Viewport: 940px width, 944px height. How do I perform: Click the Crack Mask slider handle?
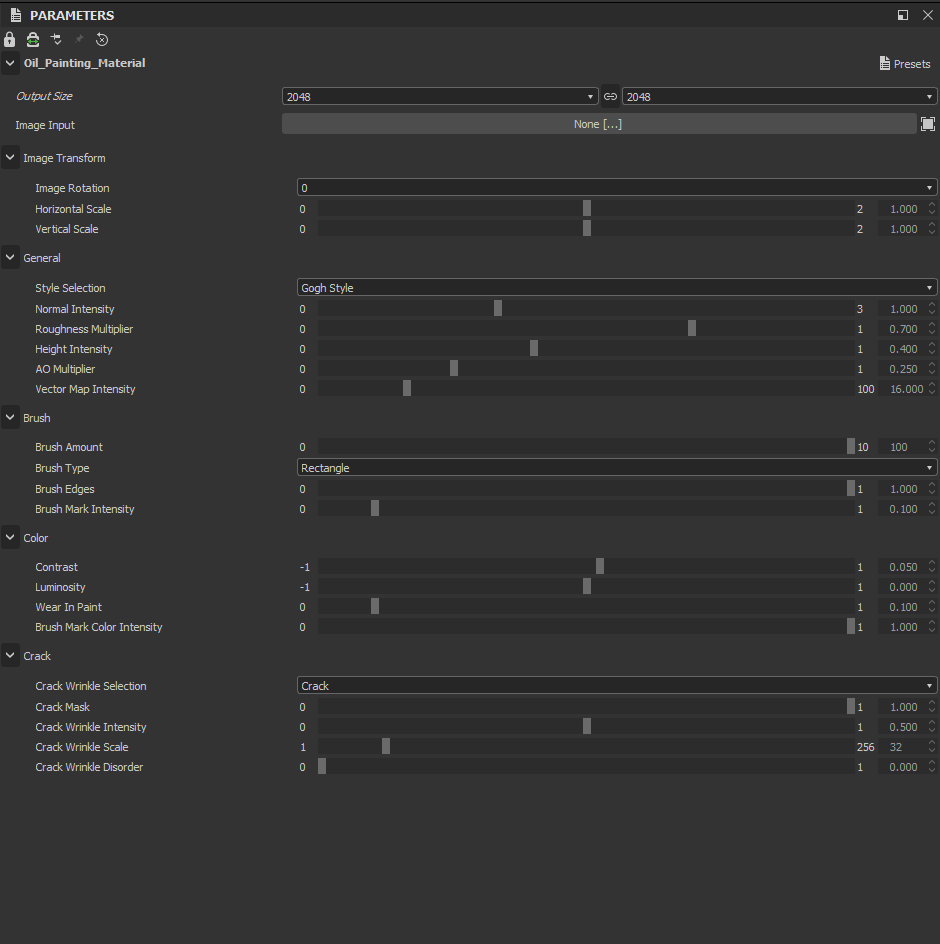851,706
